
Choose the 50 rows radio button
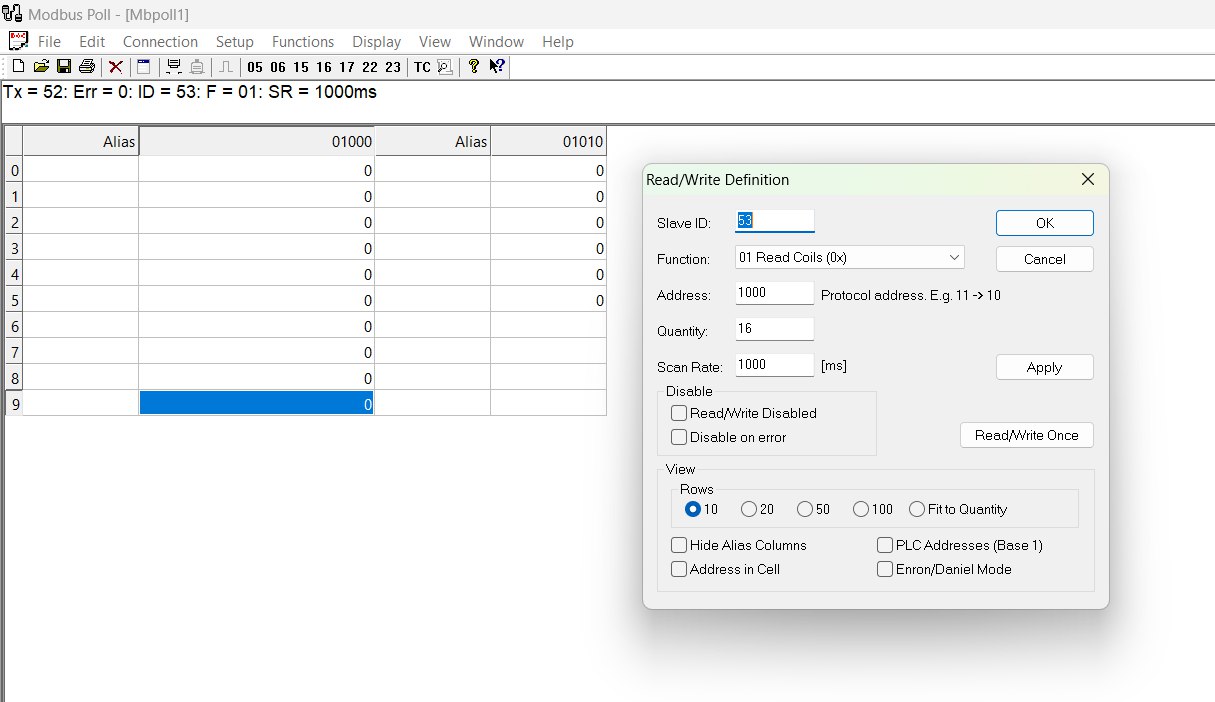(805, 509)
